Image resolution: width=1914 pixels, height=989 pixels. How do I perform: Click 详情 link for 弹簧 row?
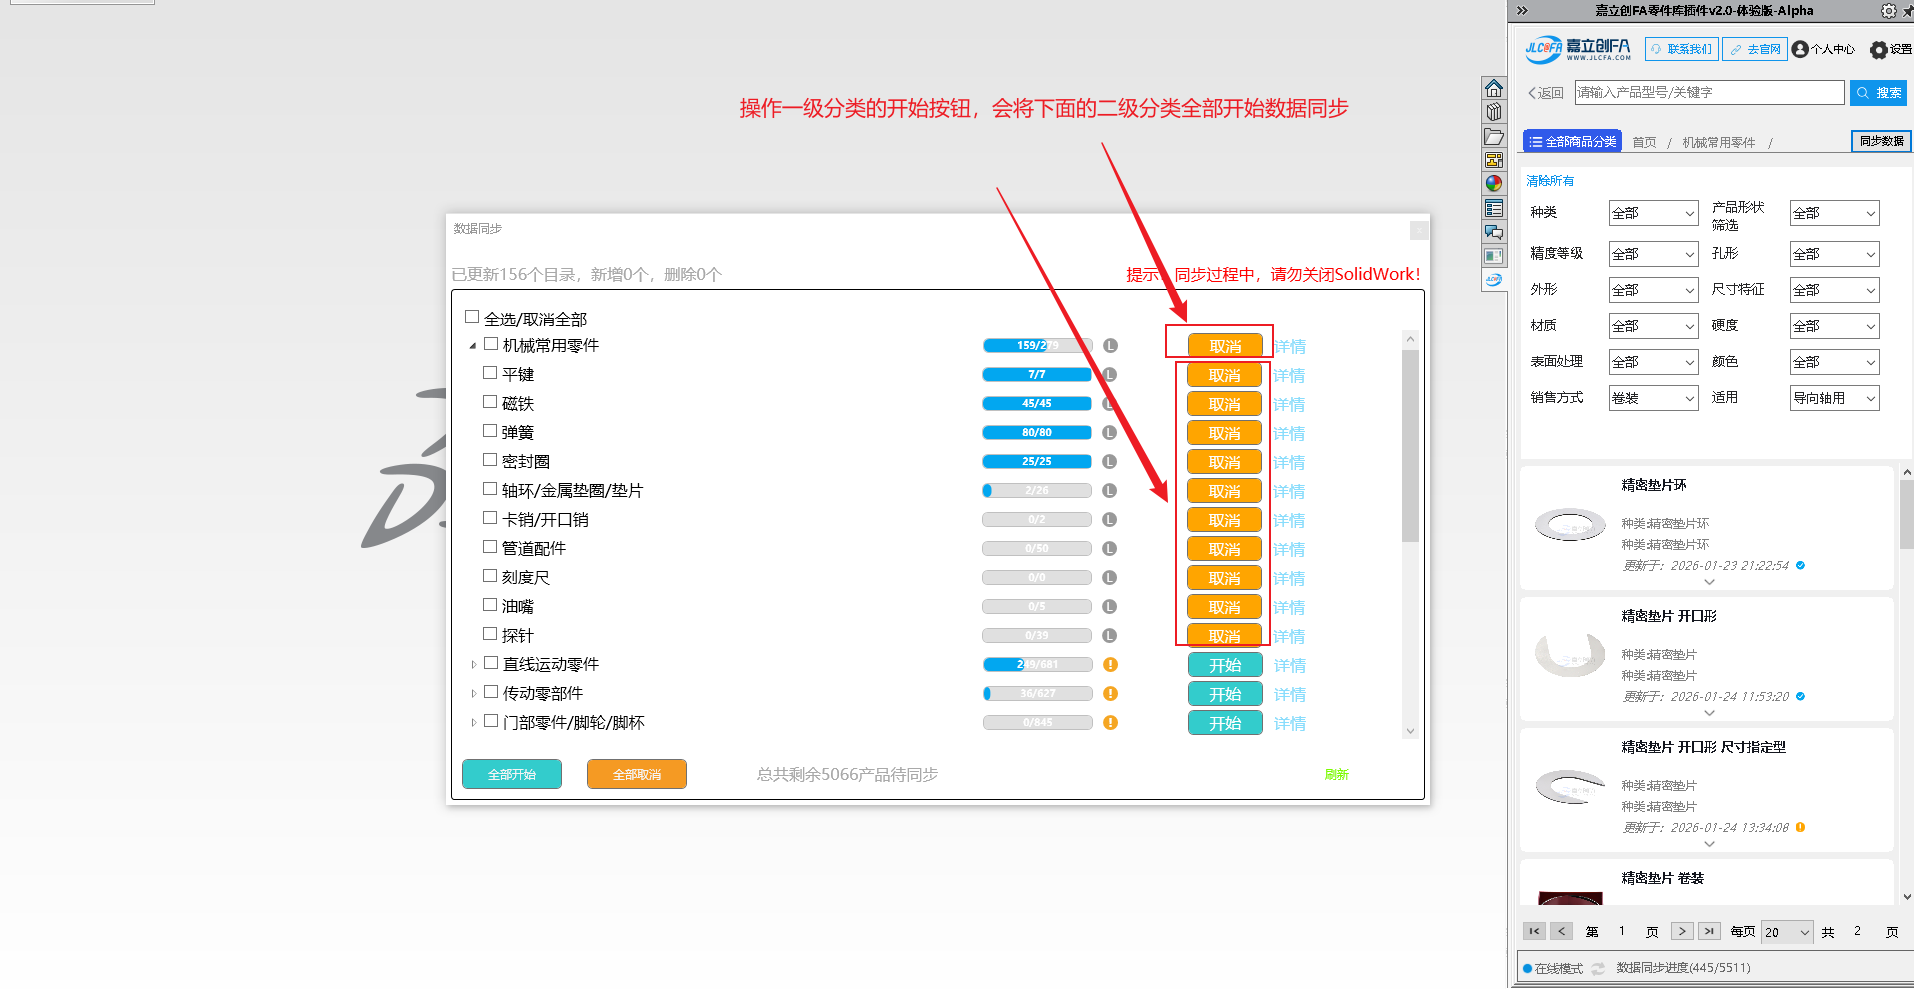click(x=1289, y=434)
